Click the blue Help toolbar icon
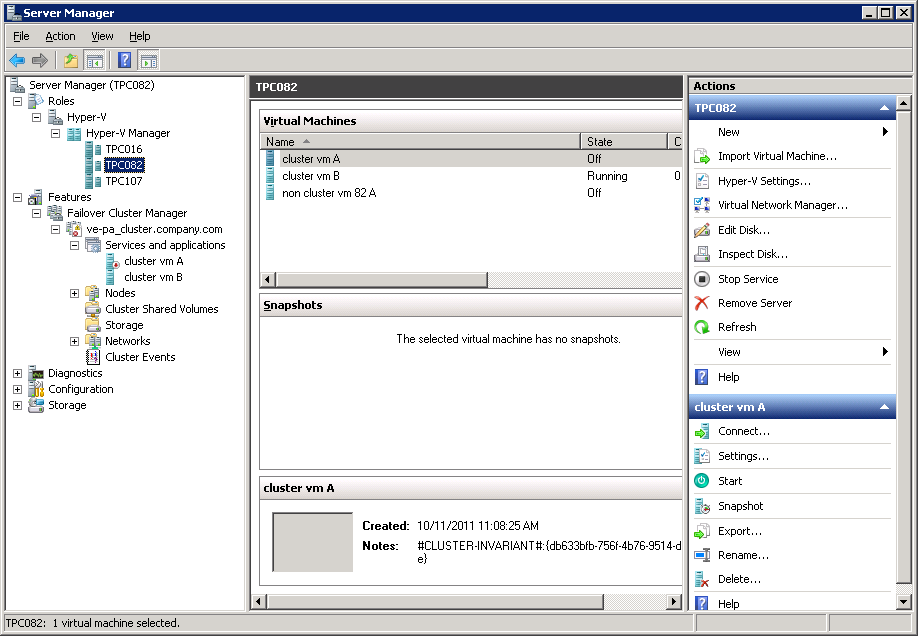 coord(124,60)
